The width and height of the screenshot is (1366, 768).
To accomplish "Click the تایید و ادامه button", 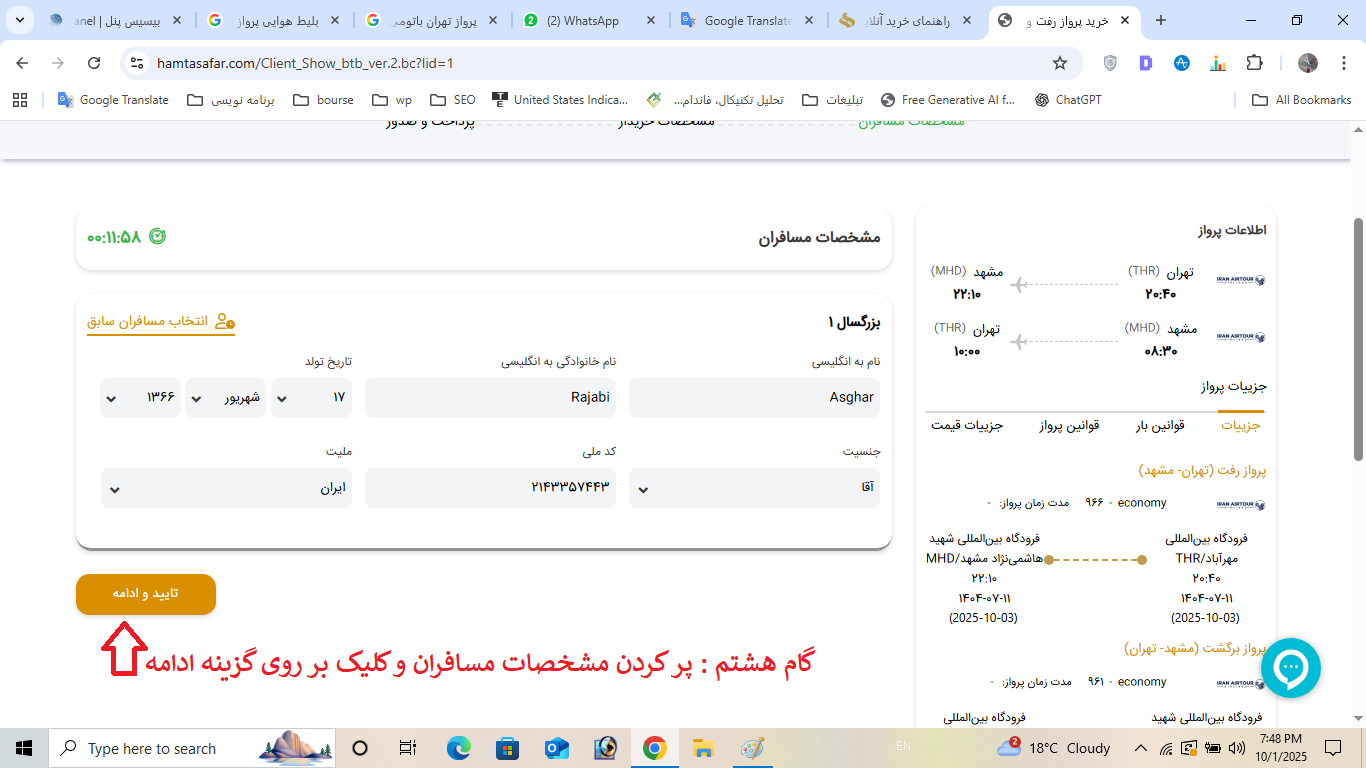I will click(146, 594).
